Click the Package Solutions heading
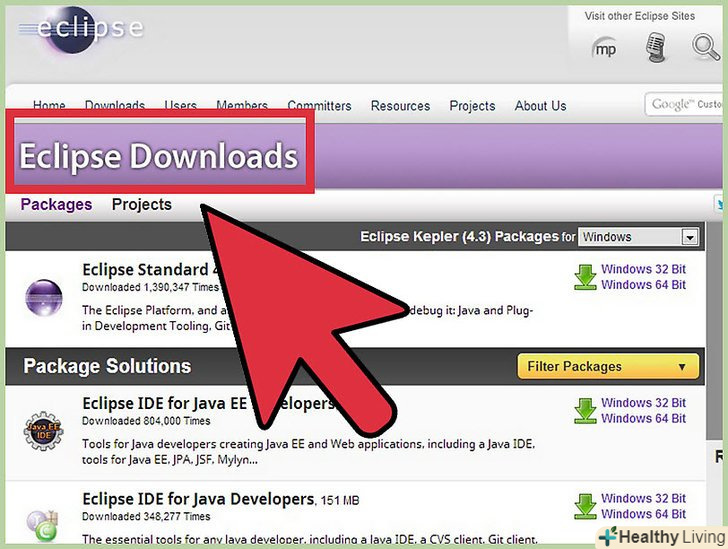Viewport: 728px width, 549px height. point(107,366)
